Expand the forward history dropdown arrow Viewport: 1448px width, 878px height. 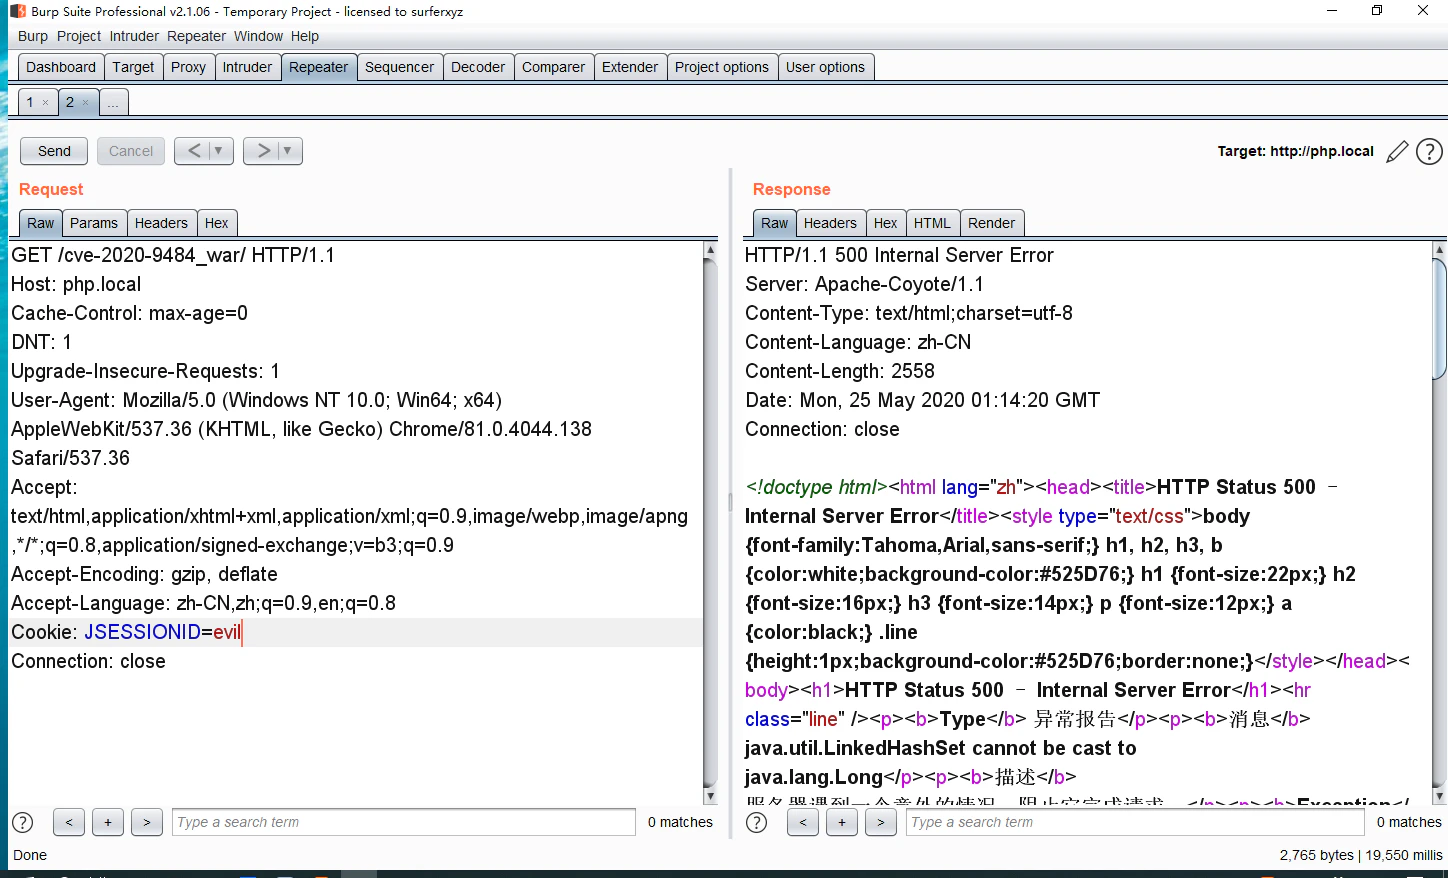[x=288, y=151]
